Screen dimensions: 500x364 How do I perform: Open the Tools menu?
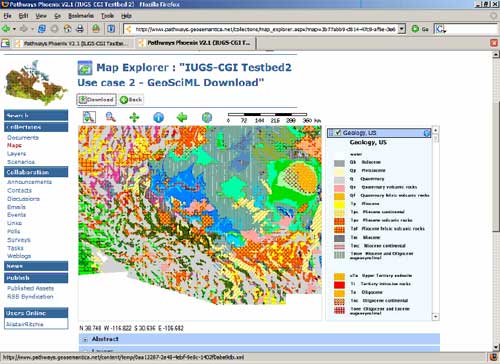click(107, 16)
